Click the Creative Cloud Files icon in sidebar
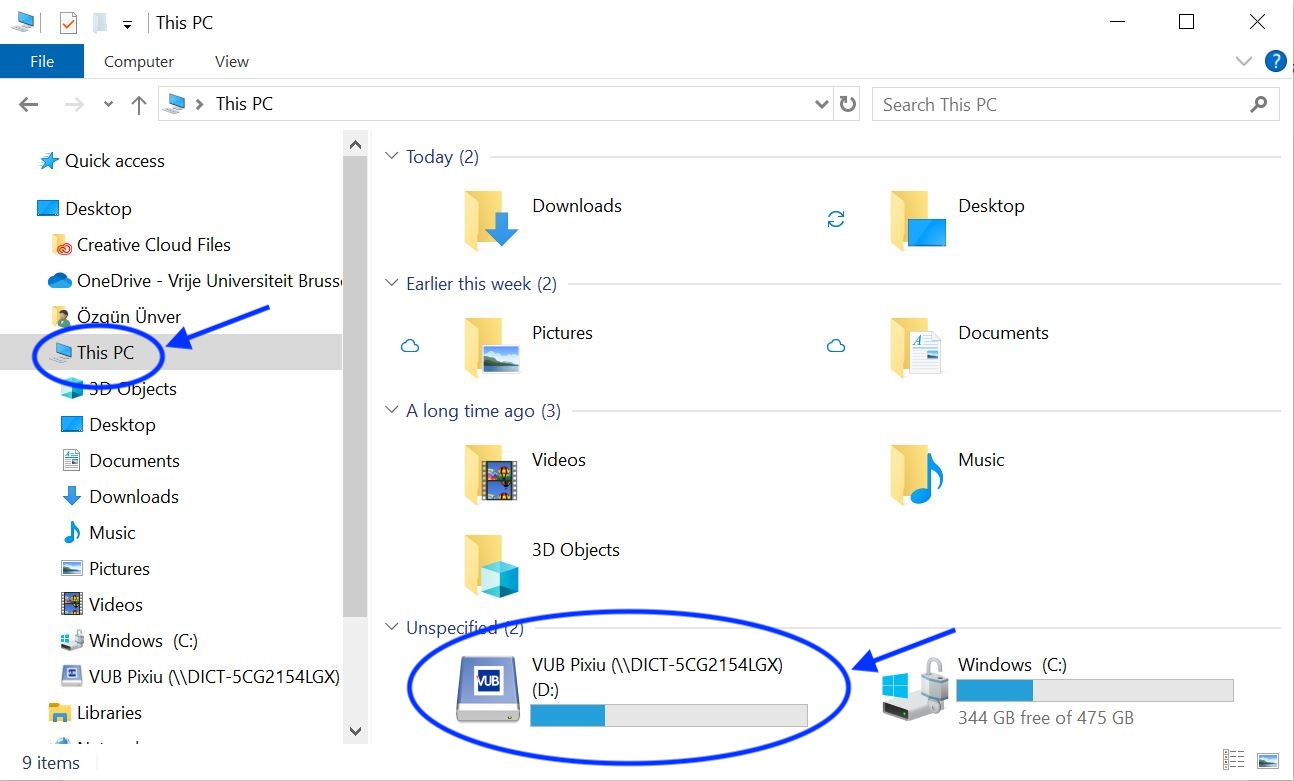Image resolution: width=1294 pixels, height=781 pixels. coord(62,245)
